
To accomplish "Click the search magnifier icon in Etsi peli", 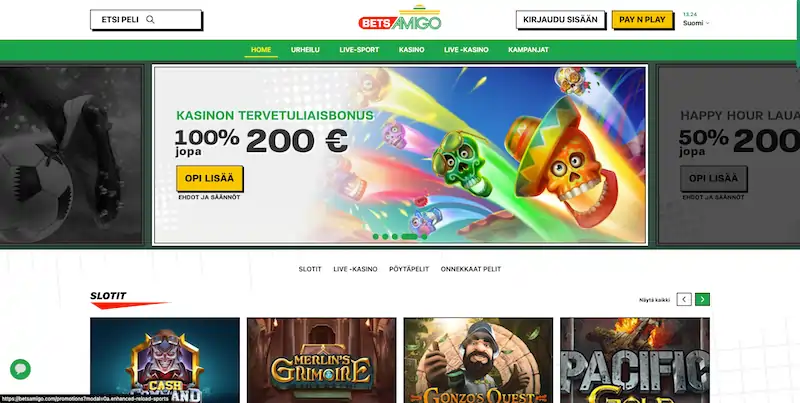I will tap(150, 19).
